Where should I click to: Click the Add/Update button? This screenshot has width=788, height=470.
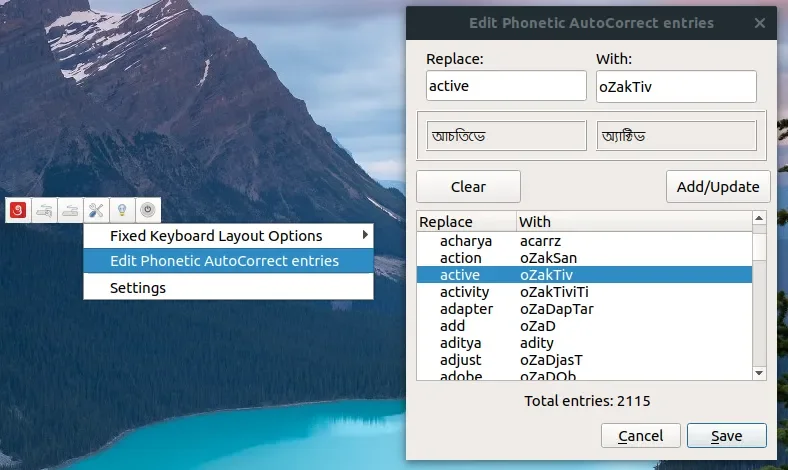click(x=718, y=186)
